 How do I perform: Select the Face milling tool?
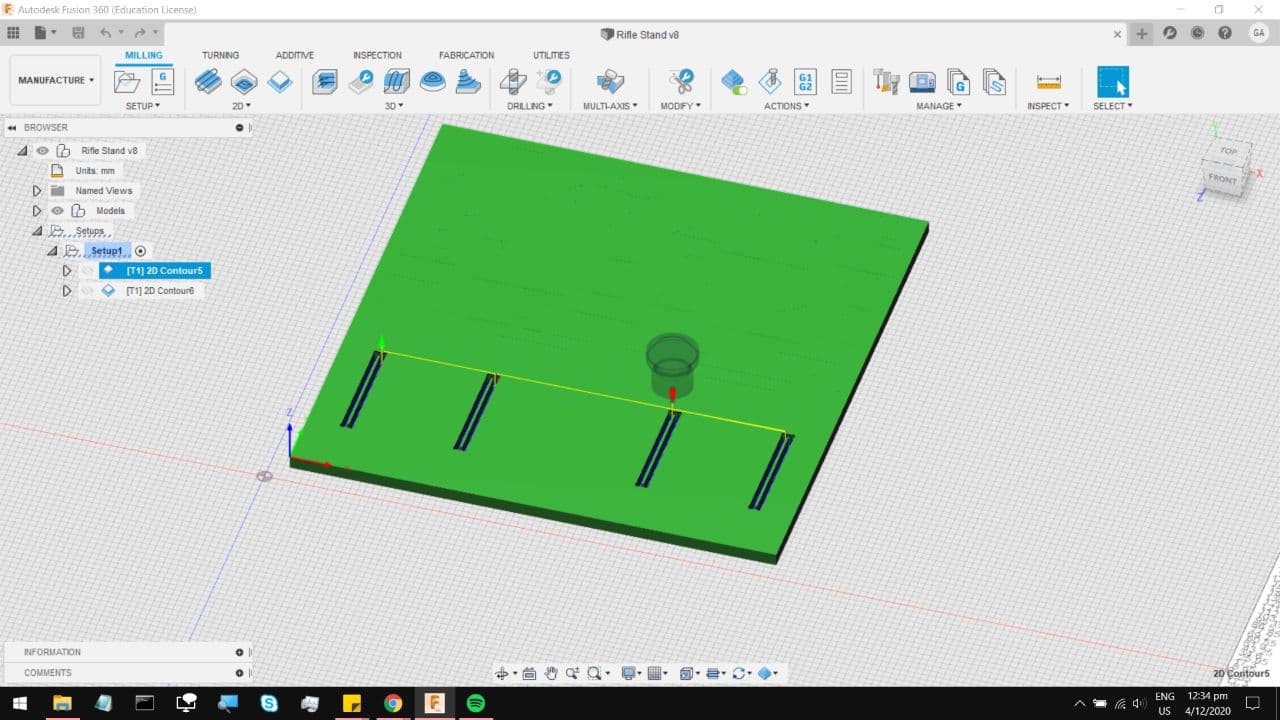280,82
